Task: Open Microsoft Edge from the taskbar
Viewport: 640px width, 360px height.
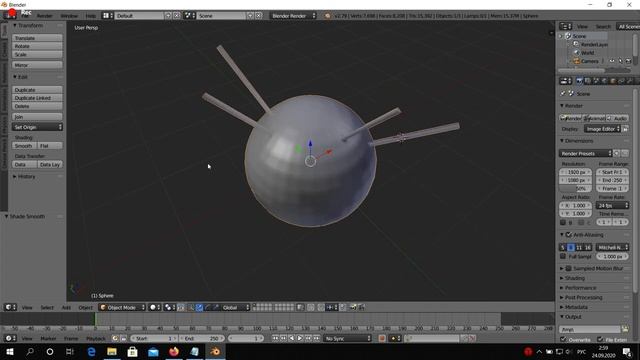Action: point(91,351)
